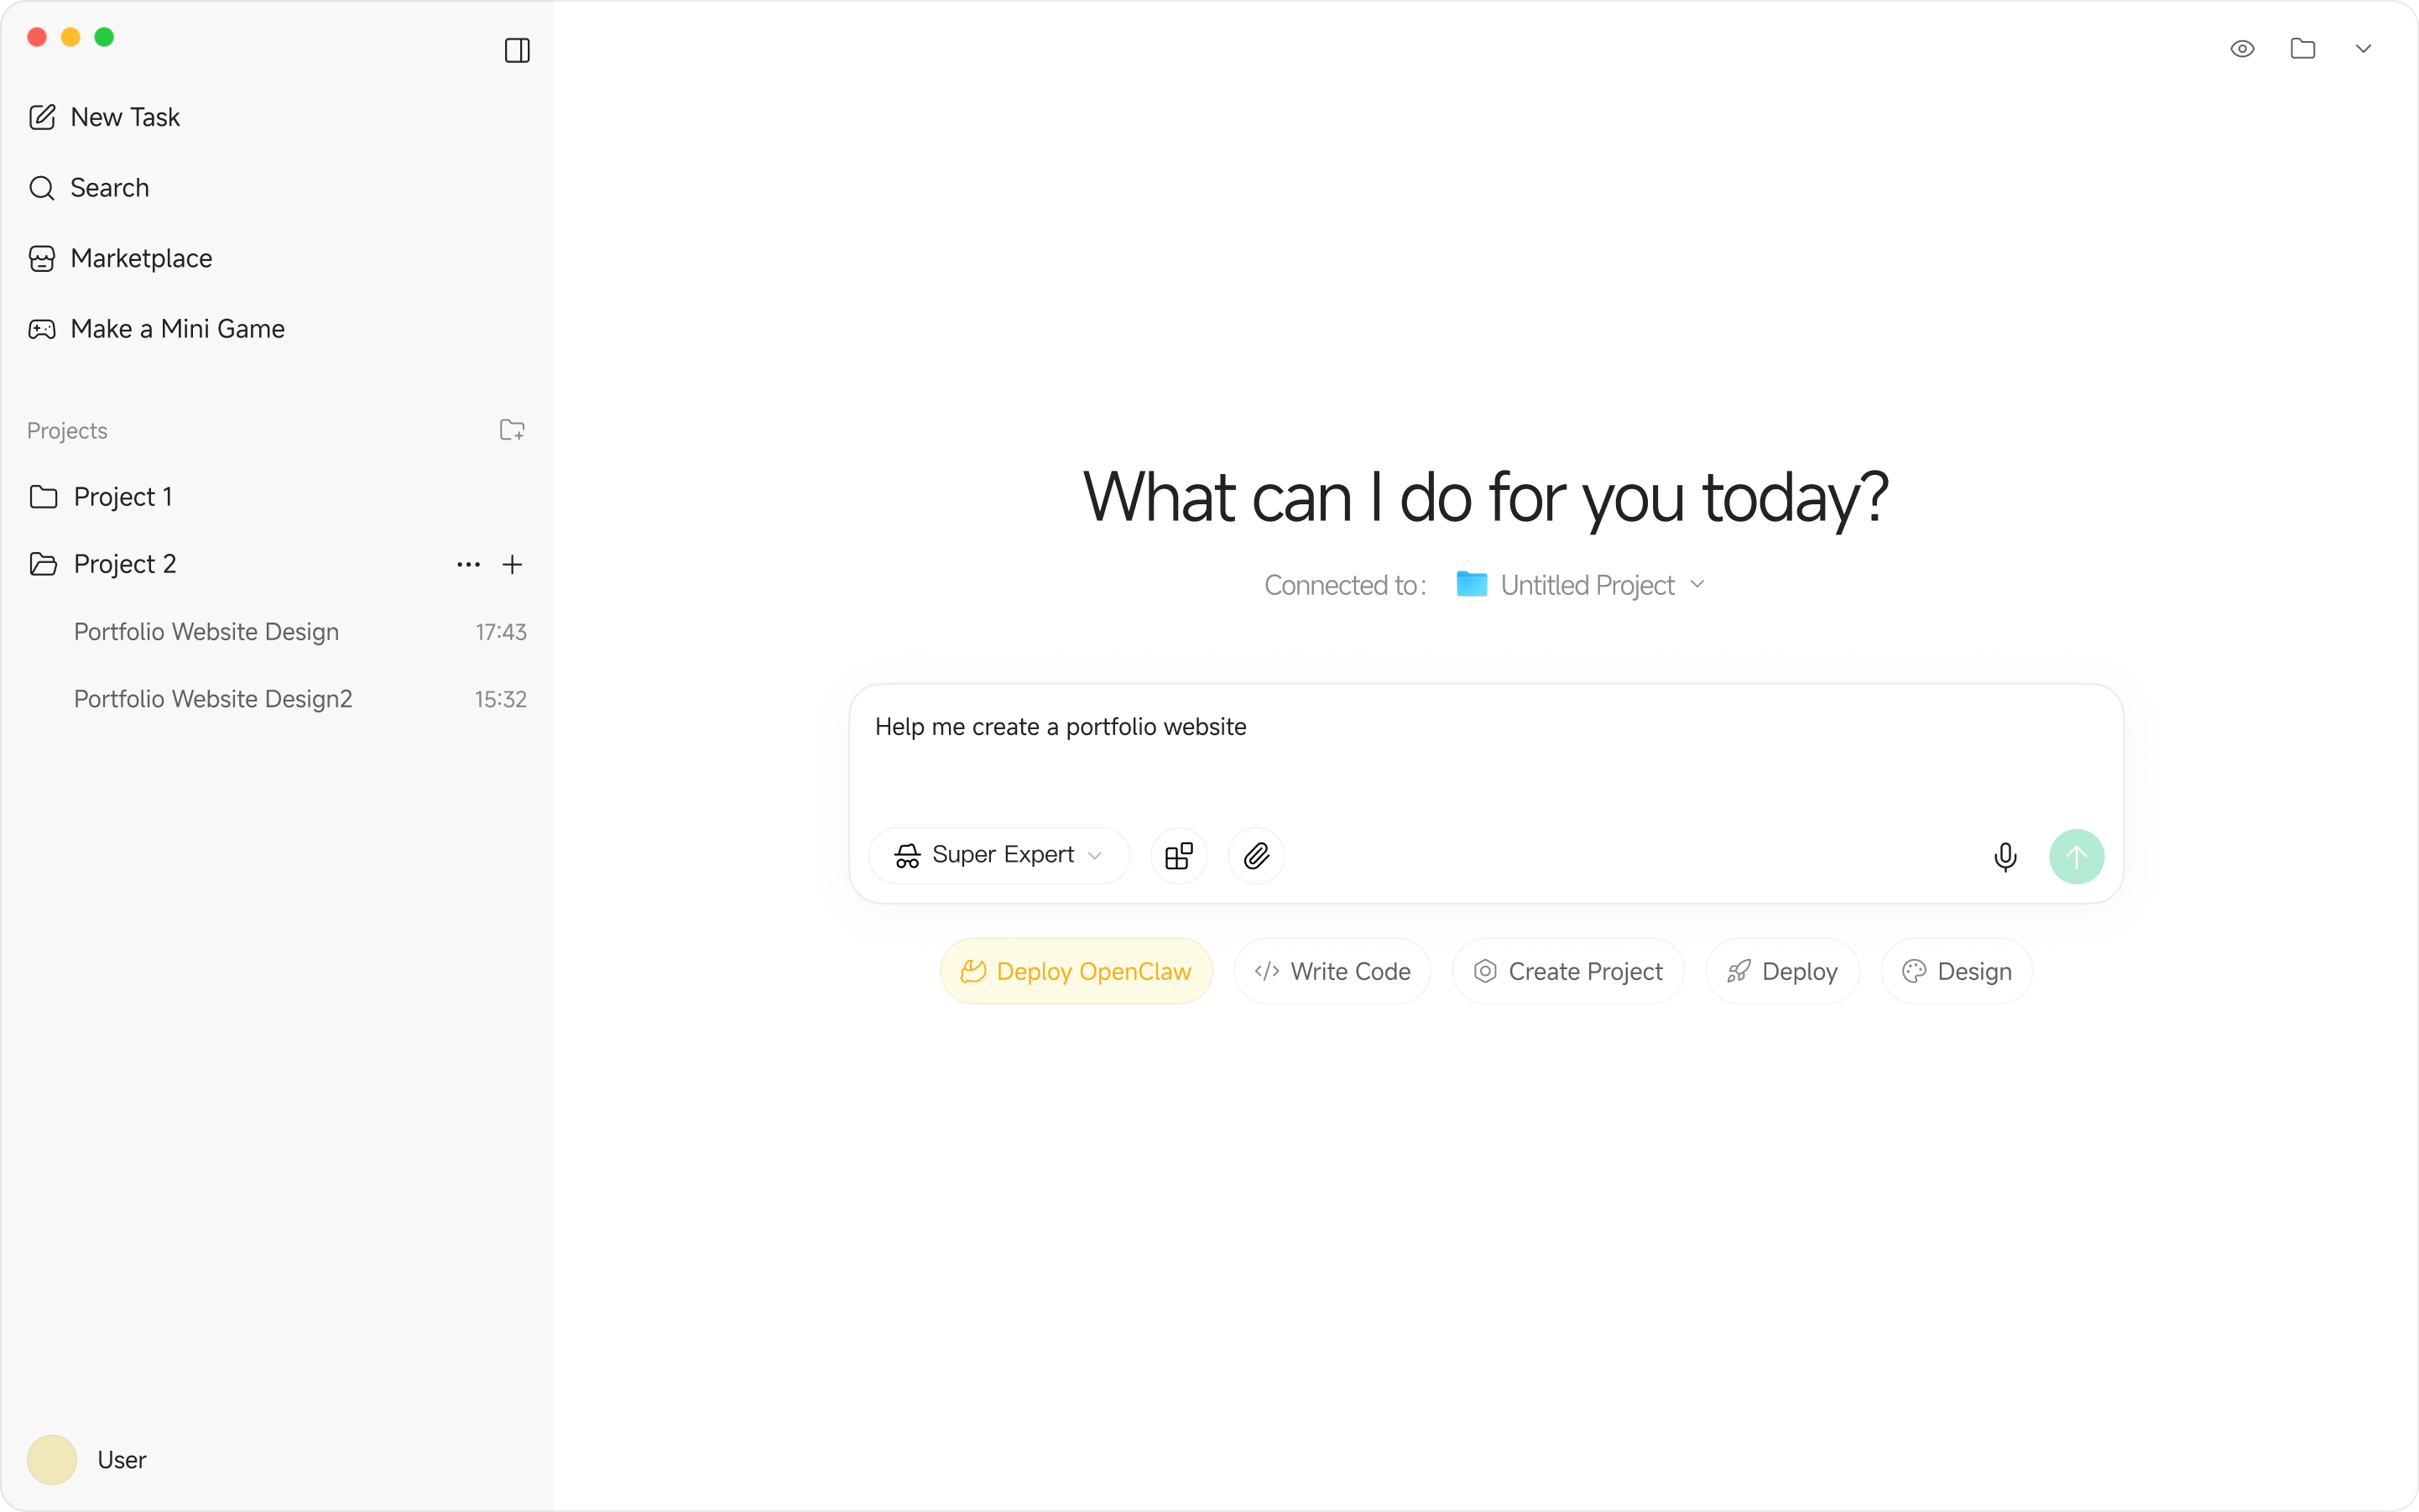This screenshot has width=2419, height=1512.
Task: Open Project 2 options with the ellipsis
Action: click(467, 564)
